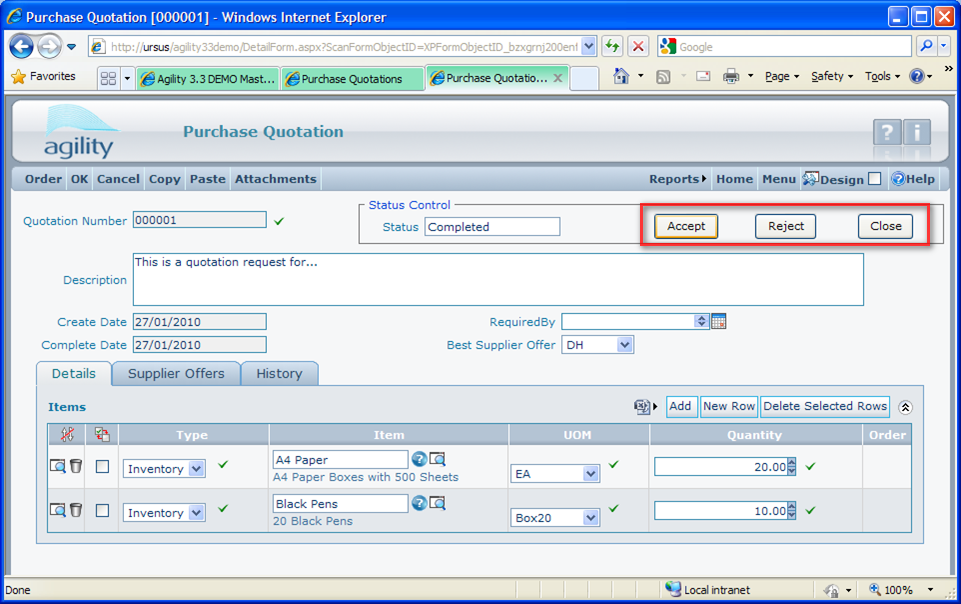Click the lookup search icon beside Black Pens item

click(x=437, y=503)
